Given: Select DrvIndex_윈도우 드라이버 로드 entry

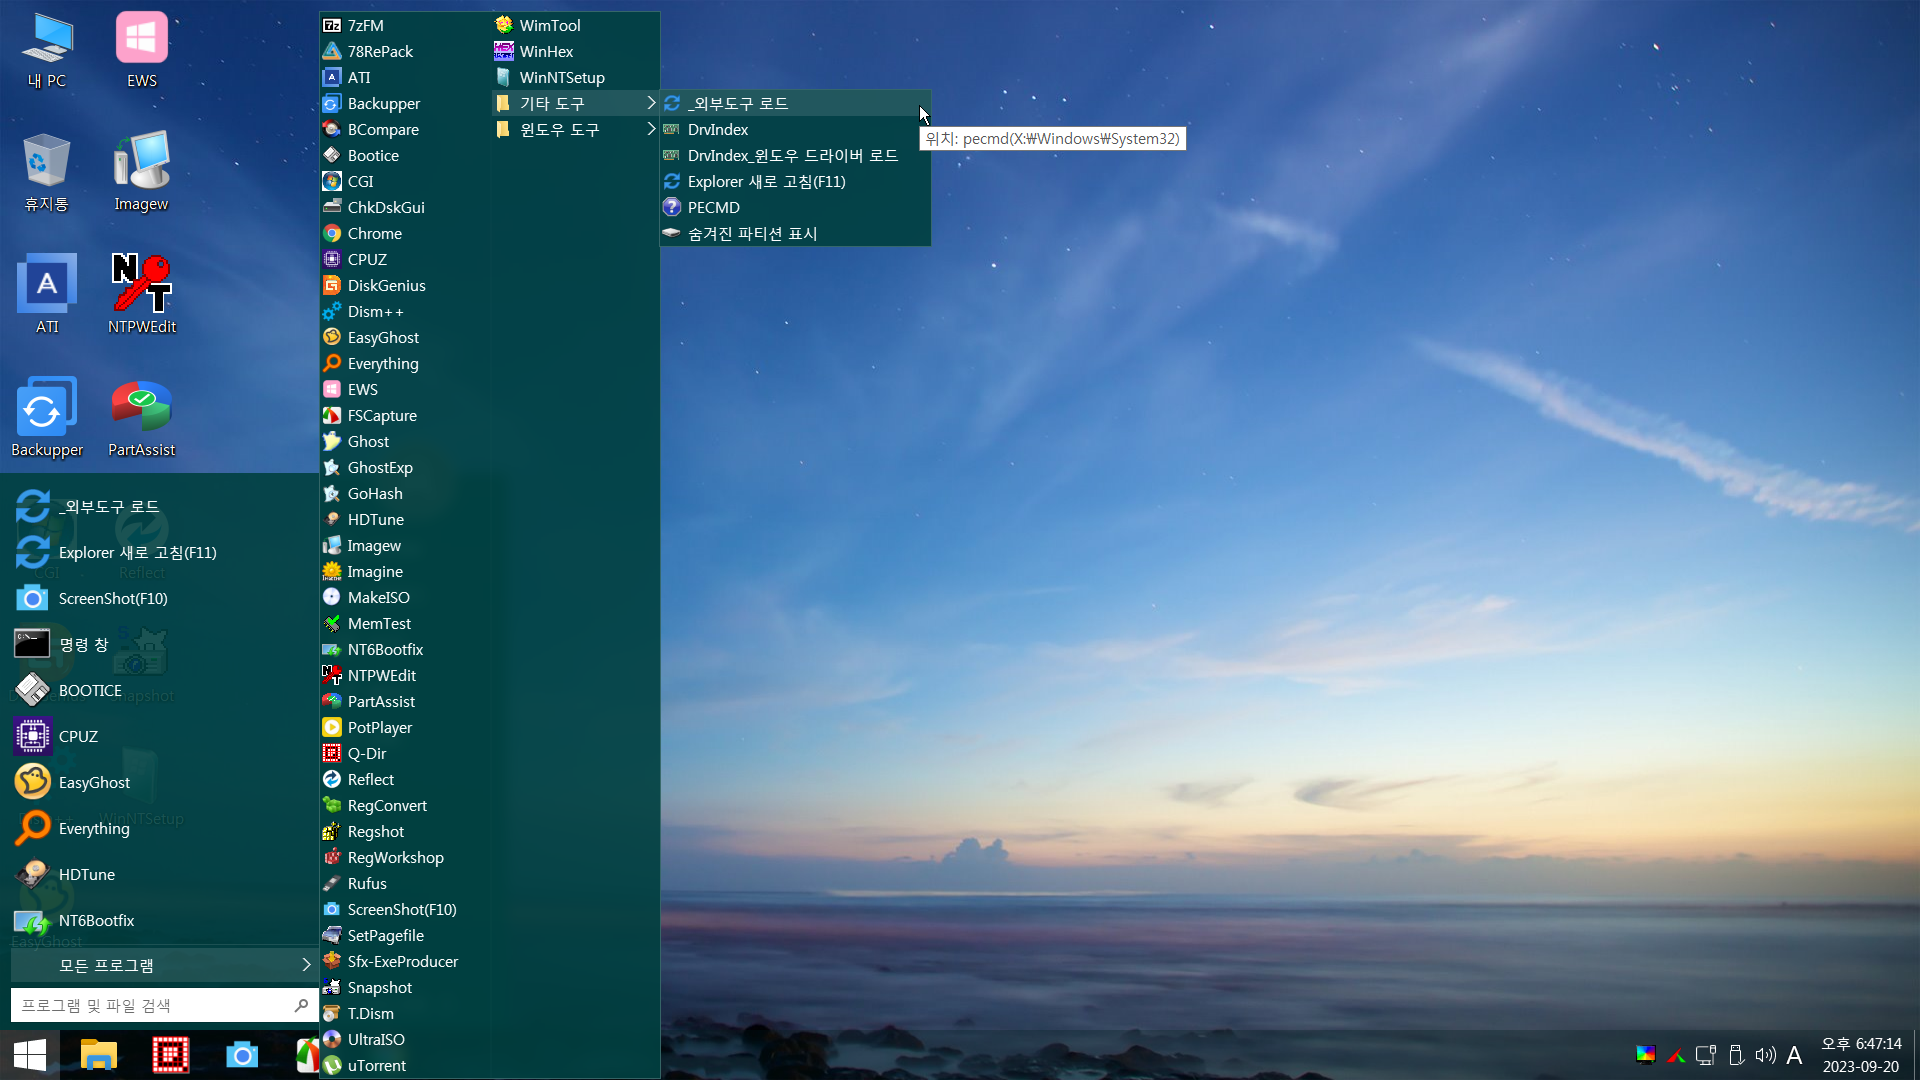Looking at the screenshot, I should (x=795, y=155).
